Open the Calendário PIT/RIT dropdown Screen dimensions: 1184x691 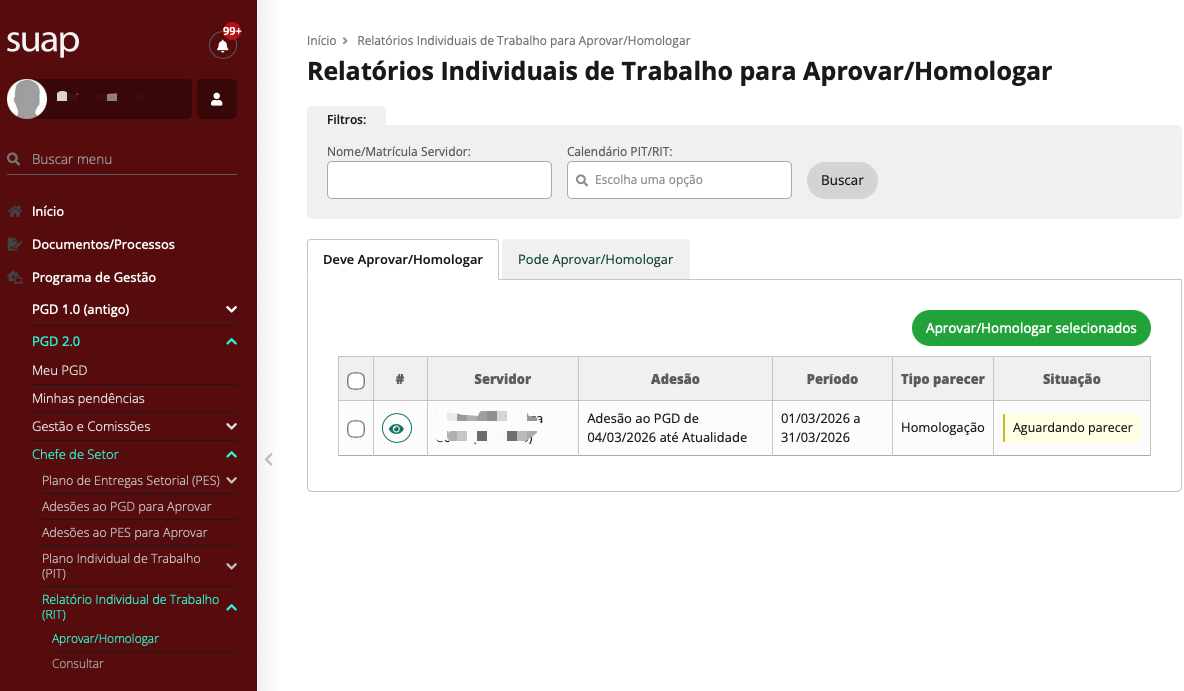coord(679,180)
